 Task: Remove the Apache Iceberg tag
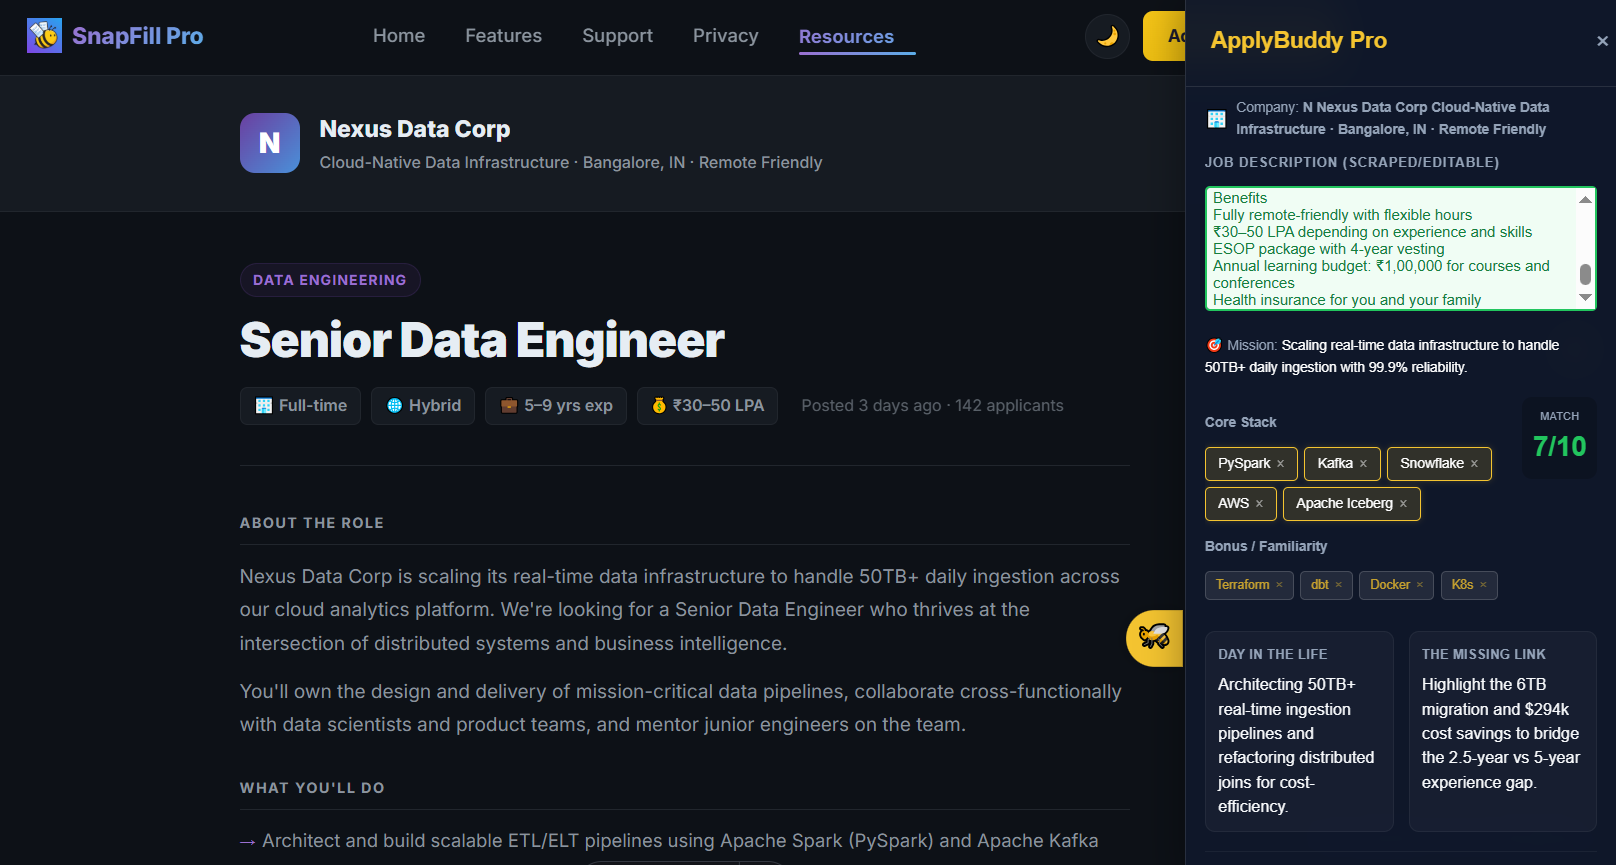click(x=1403, y=504)
